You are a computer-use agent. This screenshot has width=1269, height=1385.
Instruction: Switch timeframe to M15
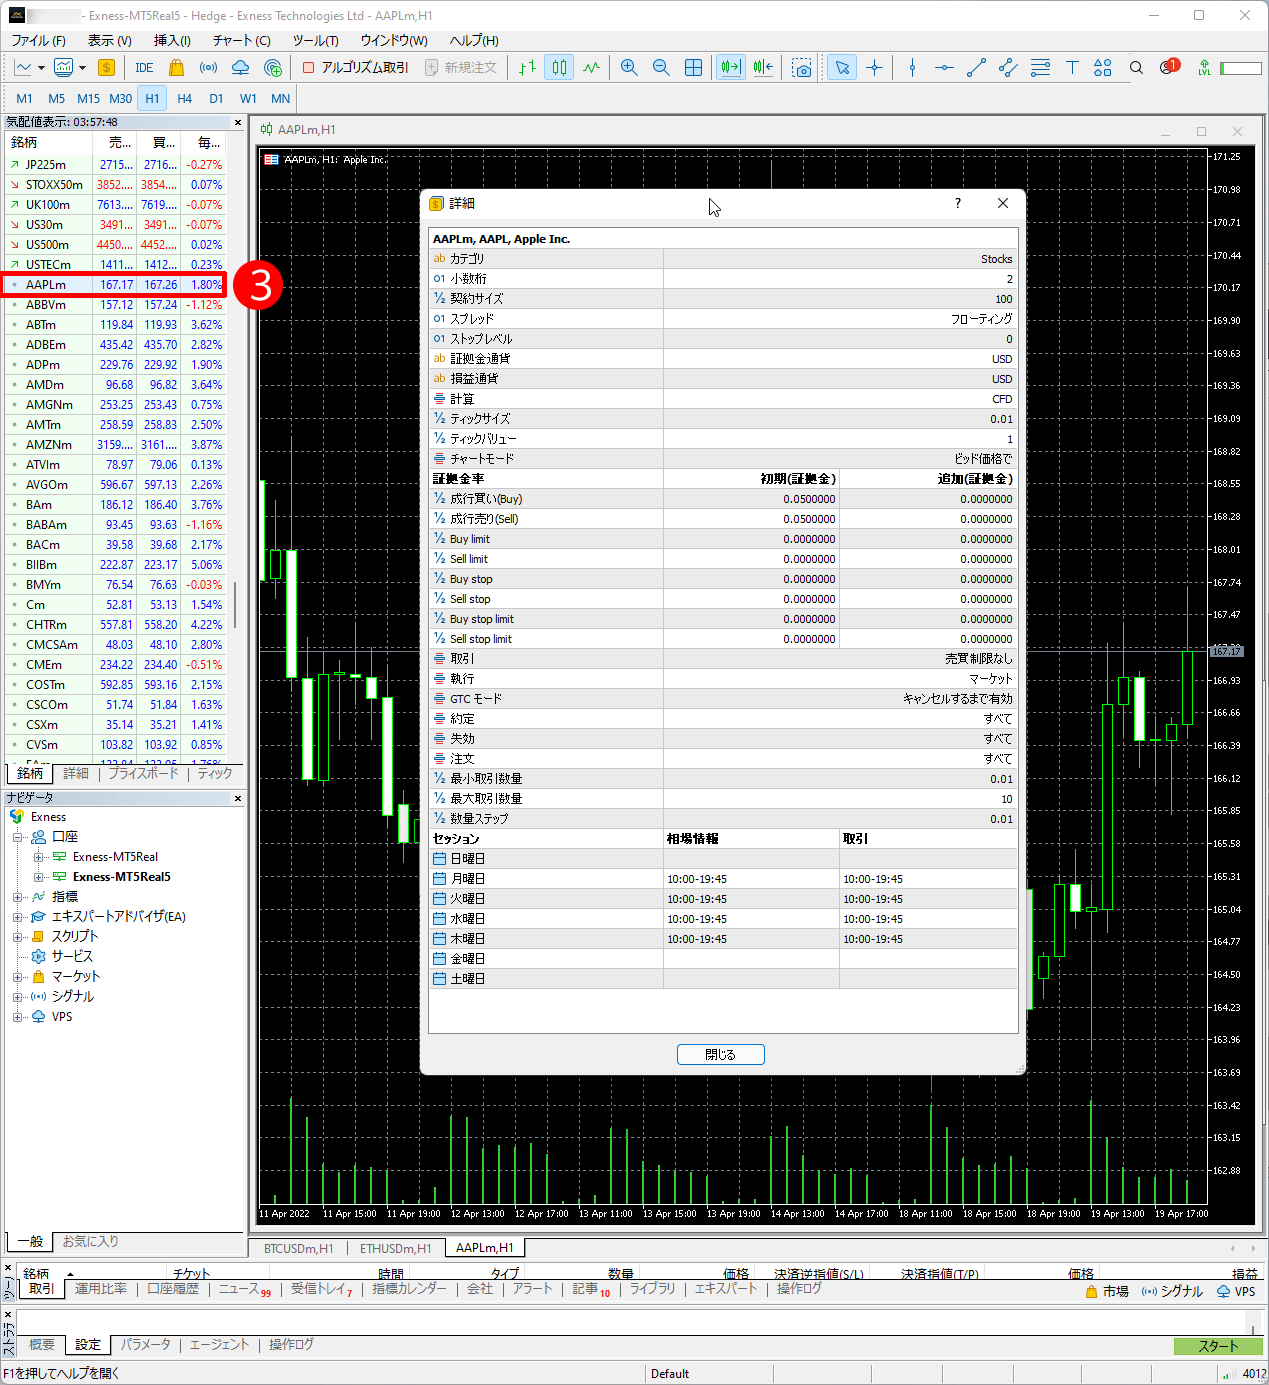coord(89,98)
